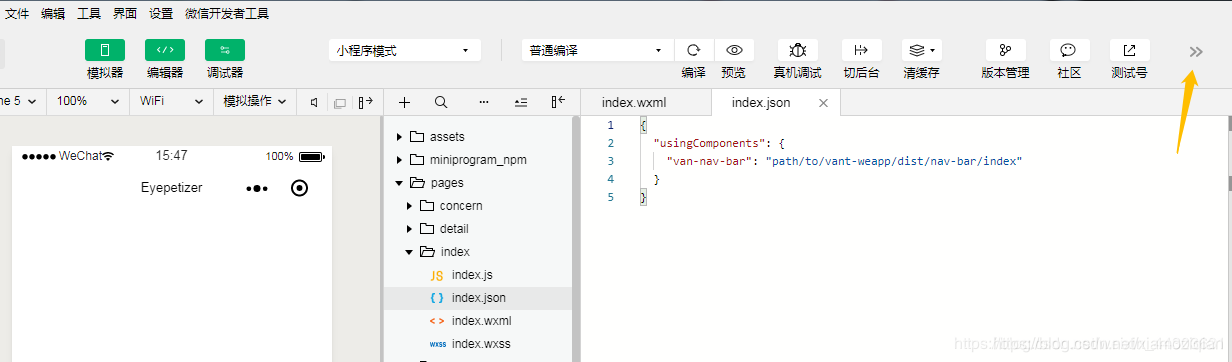
Task: Click the "van-nav-bar" key in code
Action: 712,161
